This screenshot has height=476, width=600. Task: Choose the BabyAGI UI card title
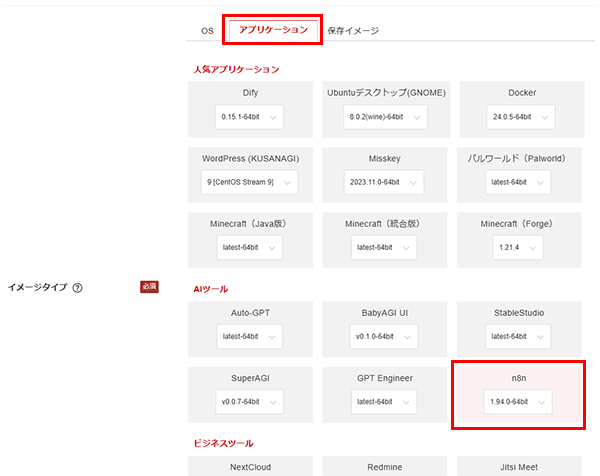pyautogui.click(x=385, y=313)
